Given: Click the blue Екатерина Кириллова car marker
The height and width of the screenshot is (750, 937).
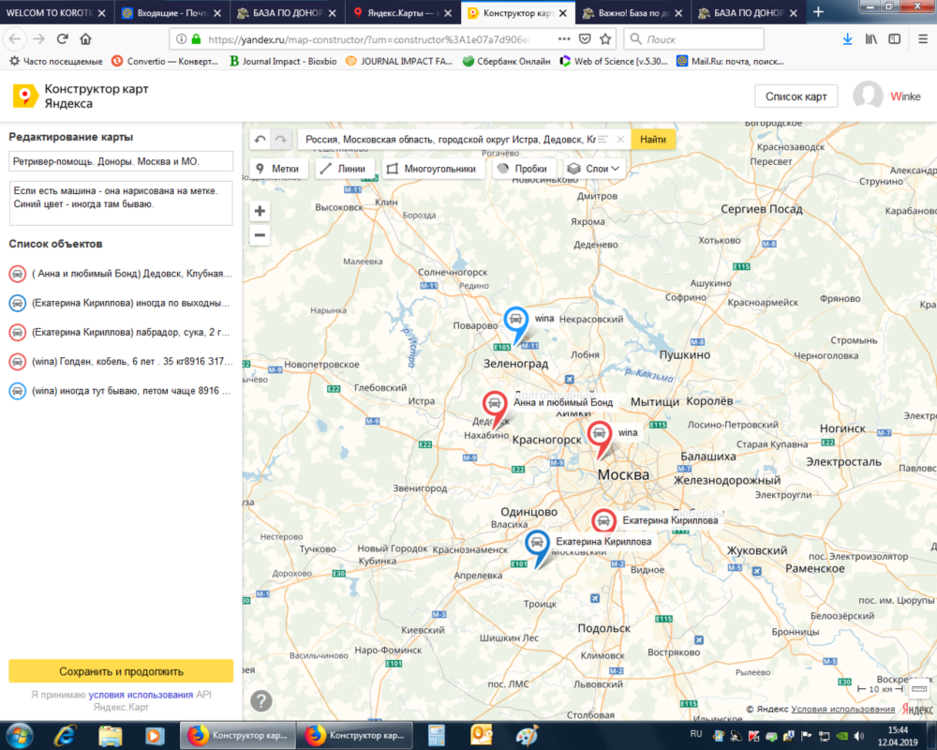Looking at the screenshot, I should [x=538, y=544].
